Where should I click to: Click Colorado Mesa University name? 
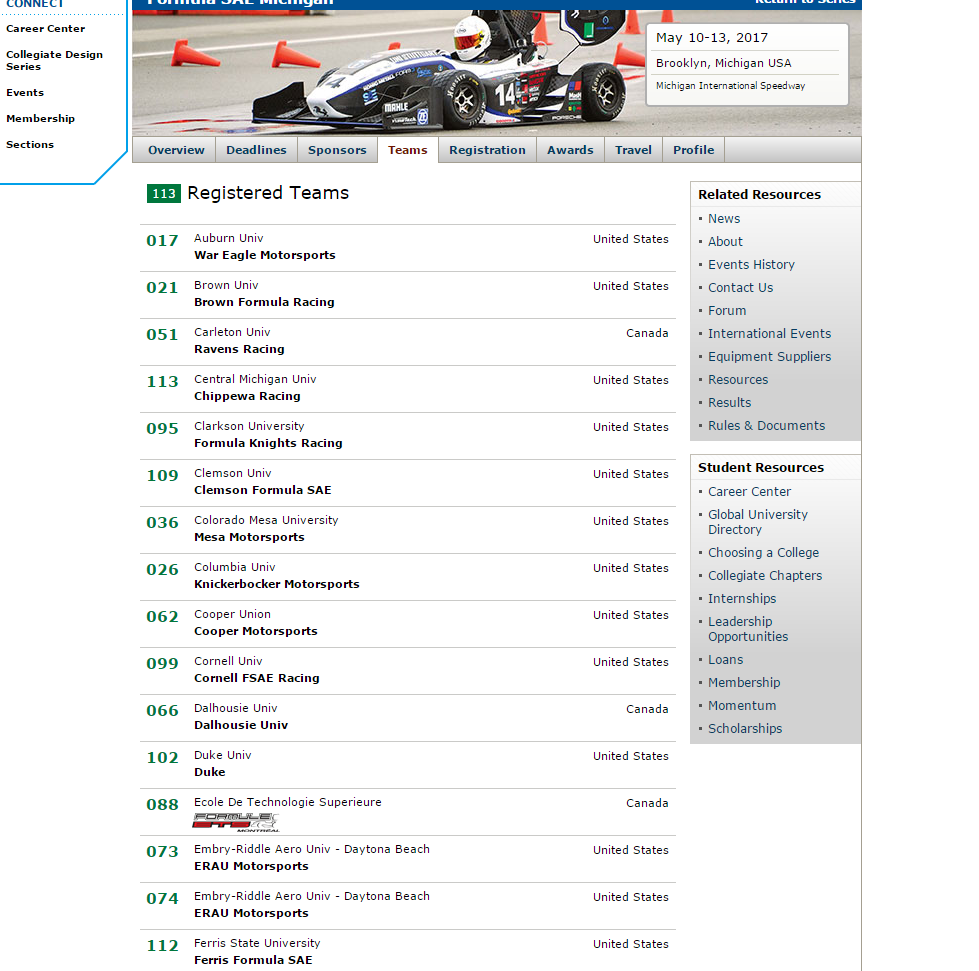pyautogui.click(x=266, y=520)
